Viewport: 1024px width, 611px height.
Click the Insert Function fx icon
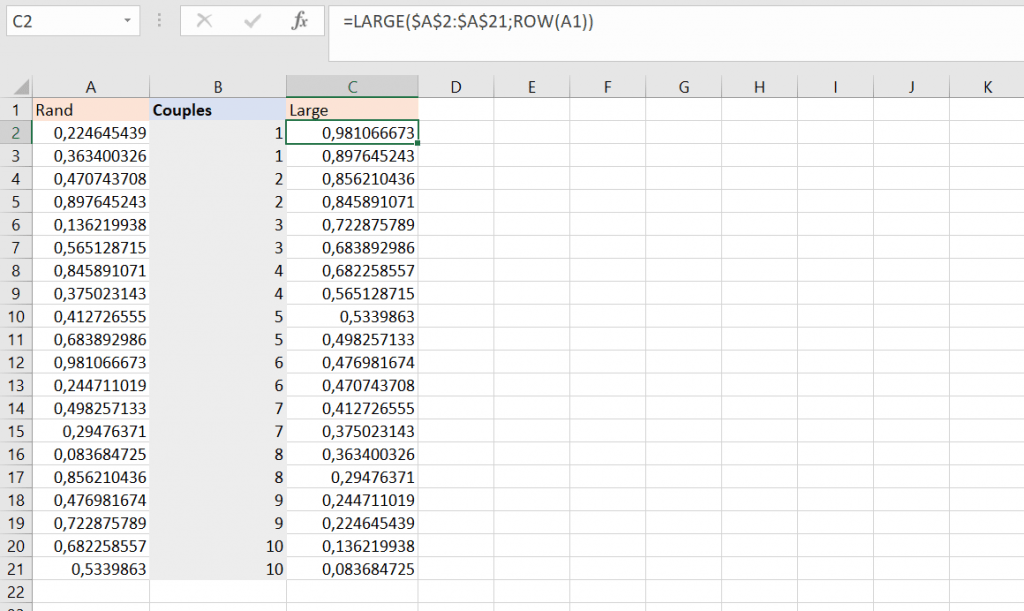coord(299,21)
